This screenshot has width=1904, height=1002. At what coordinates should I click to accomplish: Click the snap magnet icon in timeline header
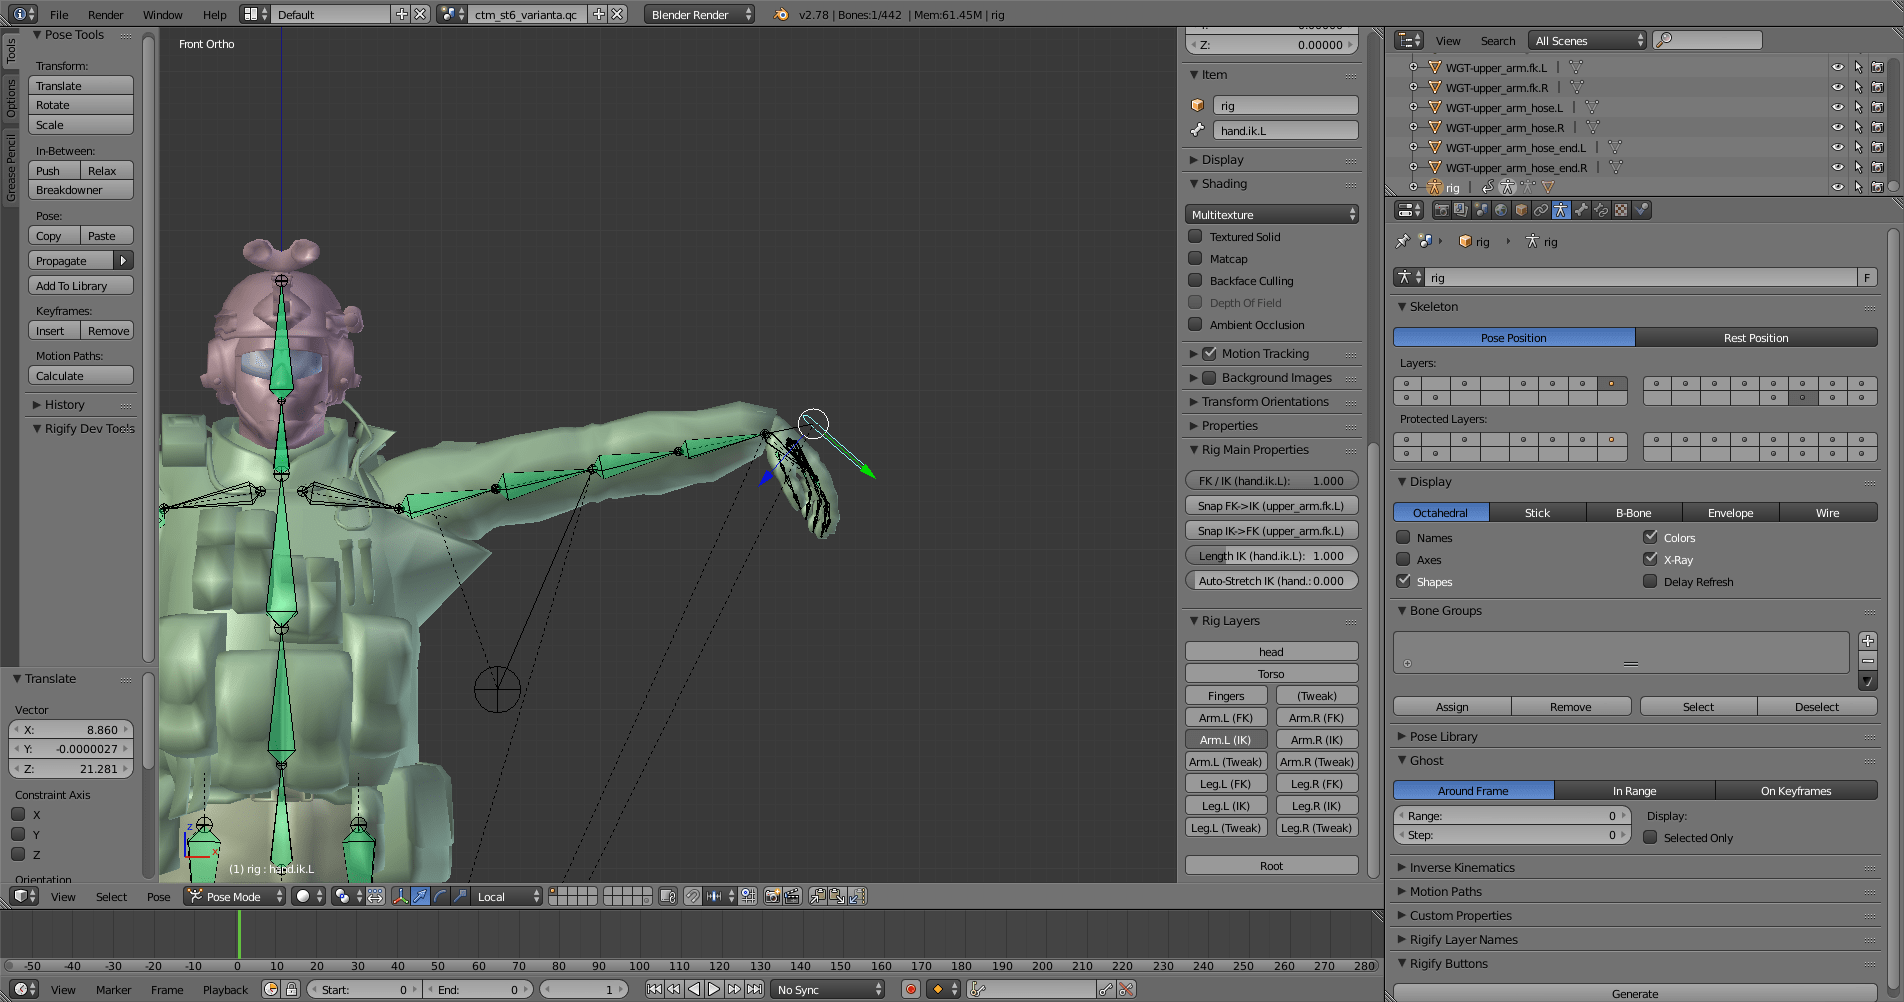[x=693, y=896]
